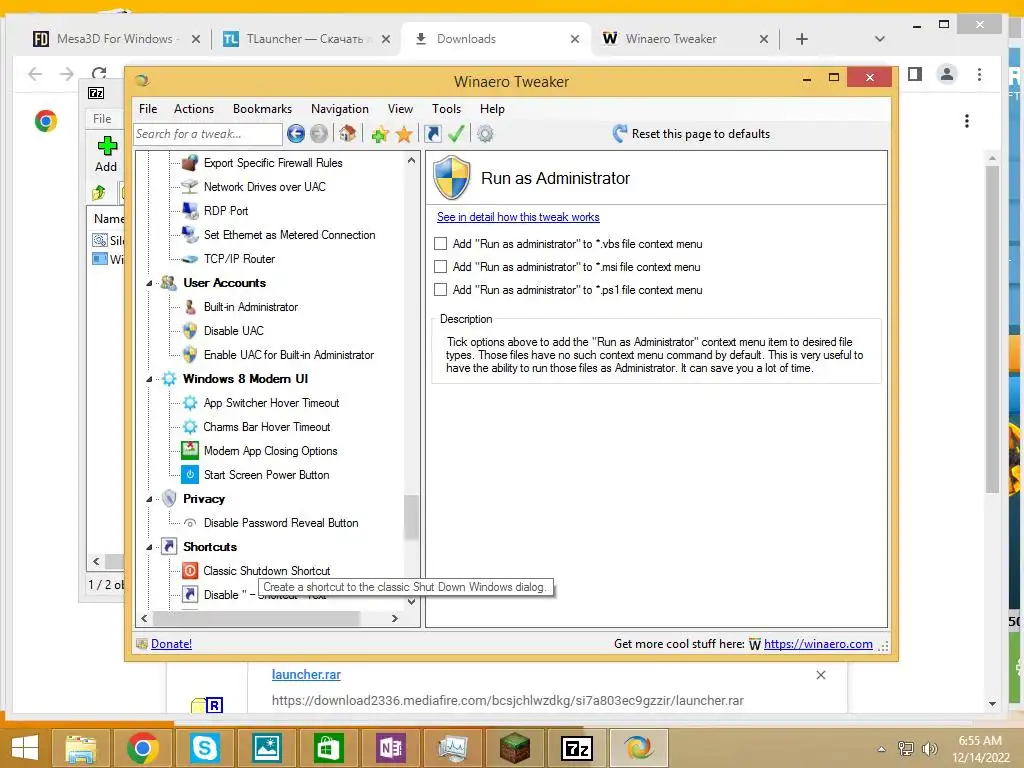Open bookmarks with the gold star icon

coord(404,135)
